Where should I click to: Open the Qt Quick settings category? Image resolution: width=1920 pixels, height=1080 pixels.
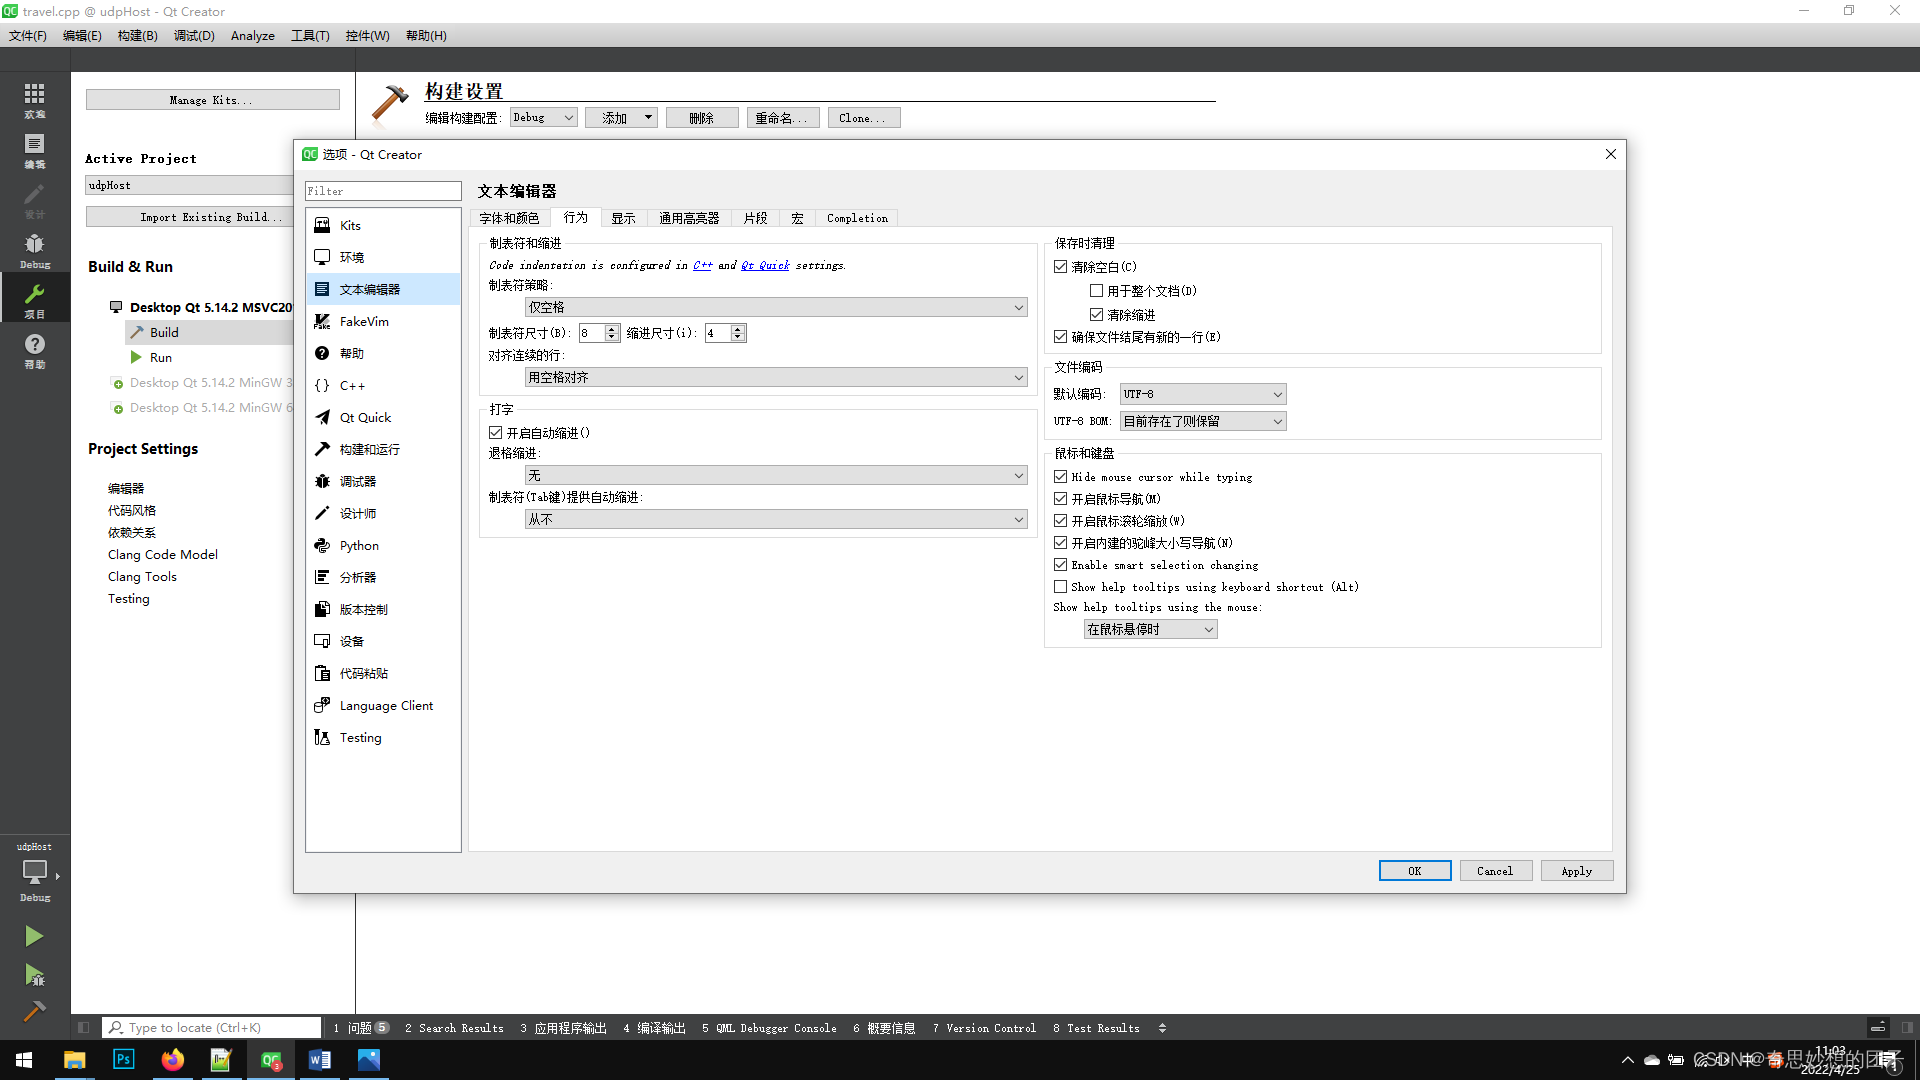364,417
